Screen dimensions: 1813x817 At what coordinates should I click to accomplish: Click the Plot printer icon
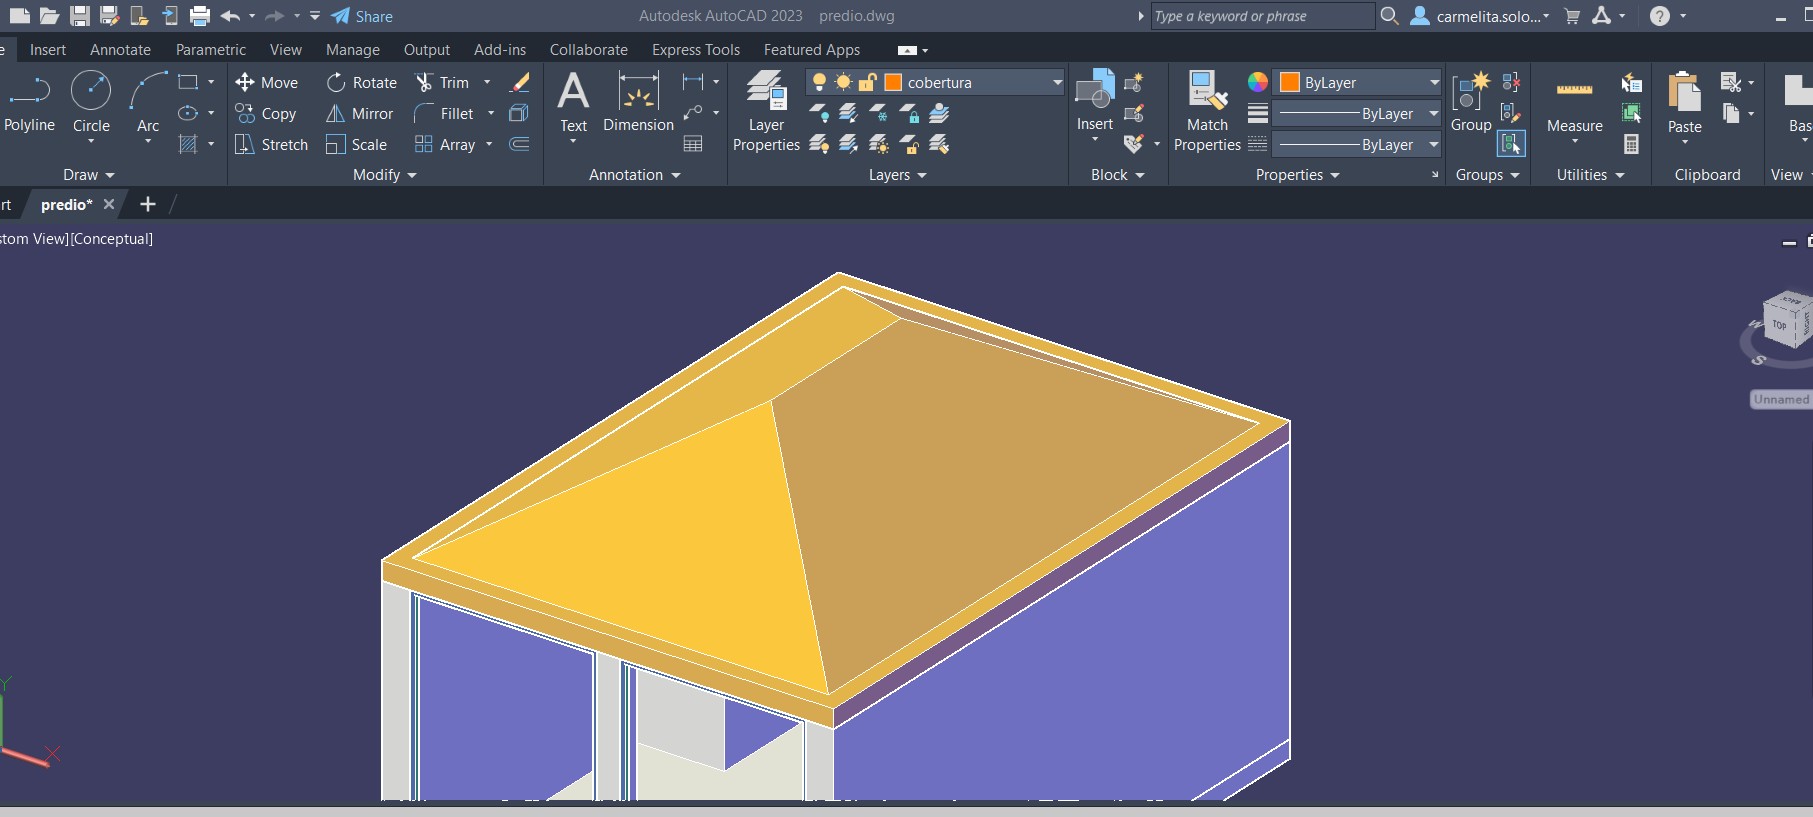pos(200,16)
